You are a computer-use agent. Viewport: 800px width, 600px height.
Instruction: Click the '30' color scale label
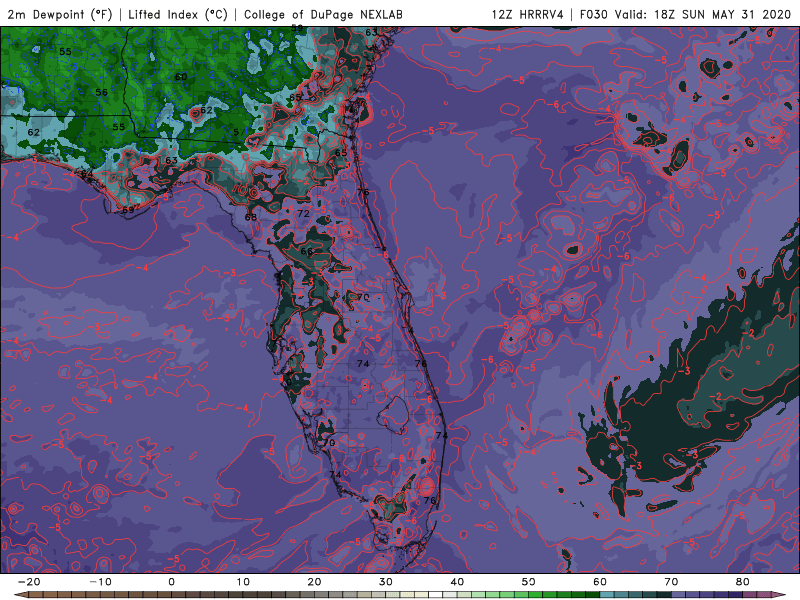coord(386,582)
